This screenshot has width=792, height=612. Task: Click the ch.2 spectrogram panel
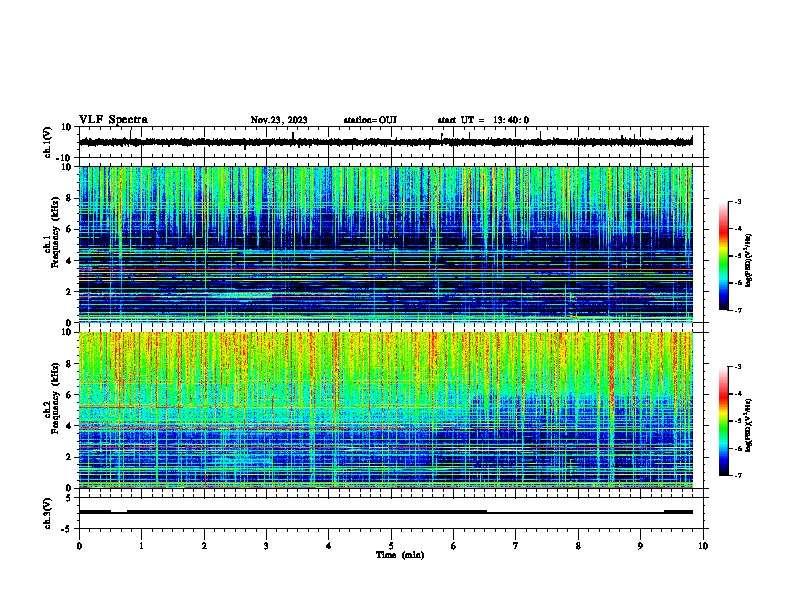pos(385,410)
